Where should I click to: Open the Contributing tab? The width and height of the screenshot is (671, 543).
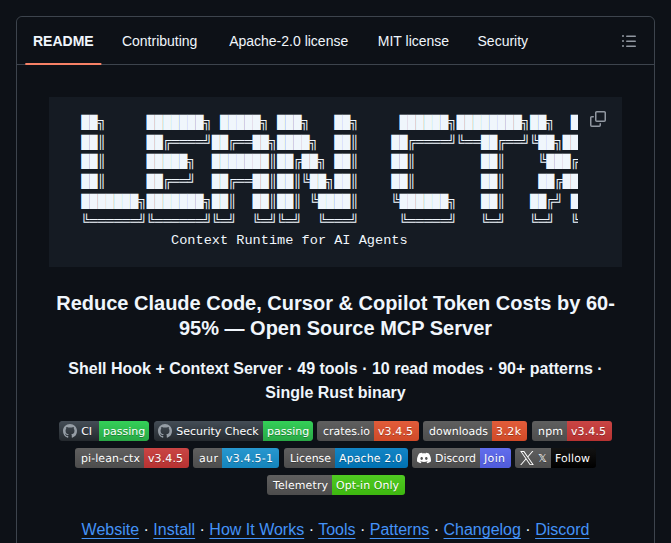160,41
